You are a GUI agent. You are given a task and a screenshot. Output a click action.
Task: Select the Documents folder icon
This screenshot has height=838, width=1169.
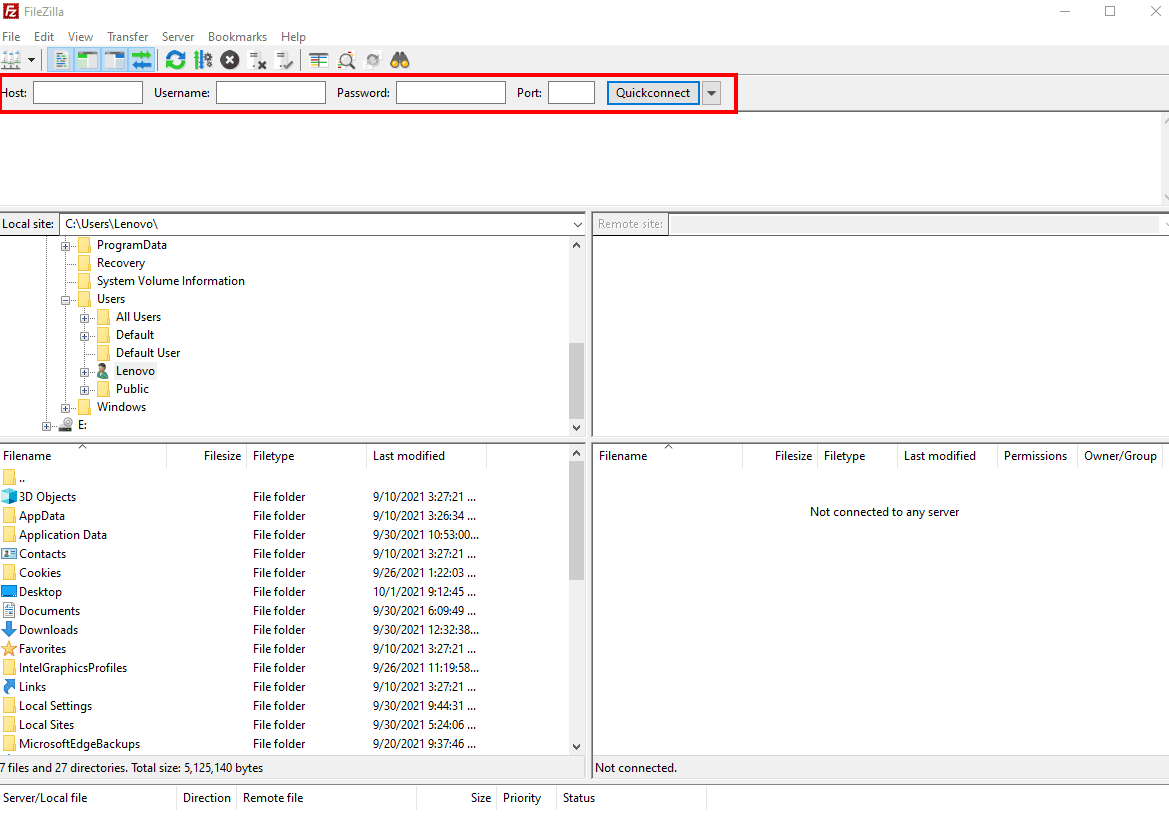point(9,610)
